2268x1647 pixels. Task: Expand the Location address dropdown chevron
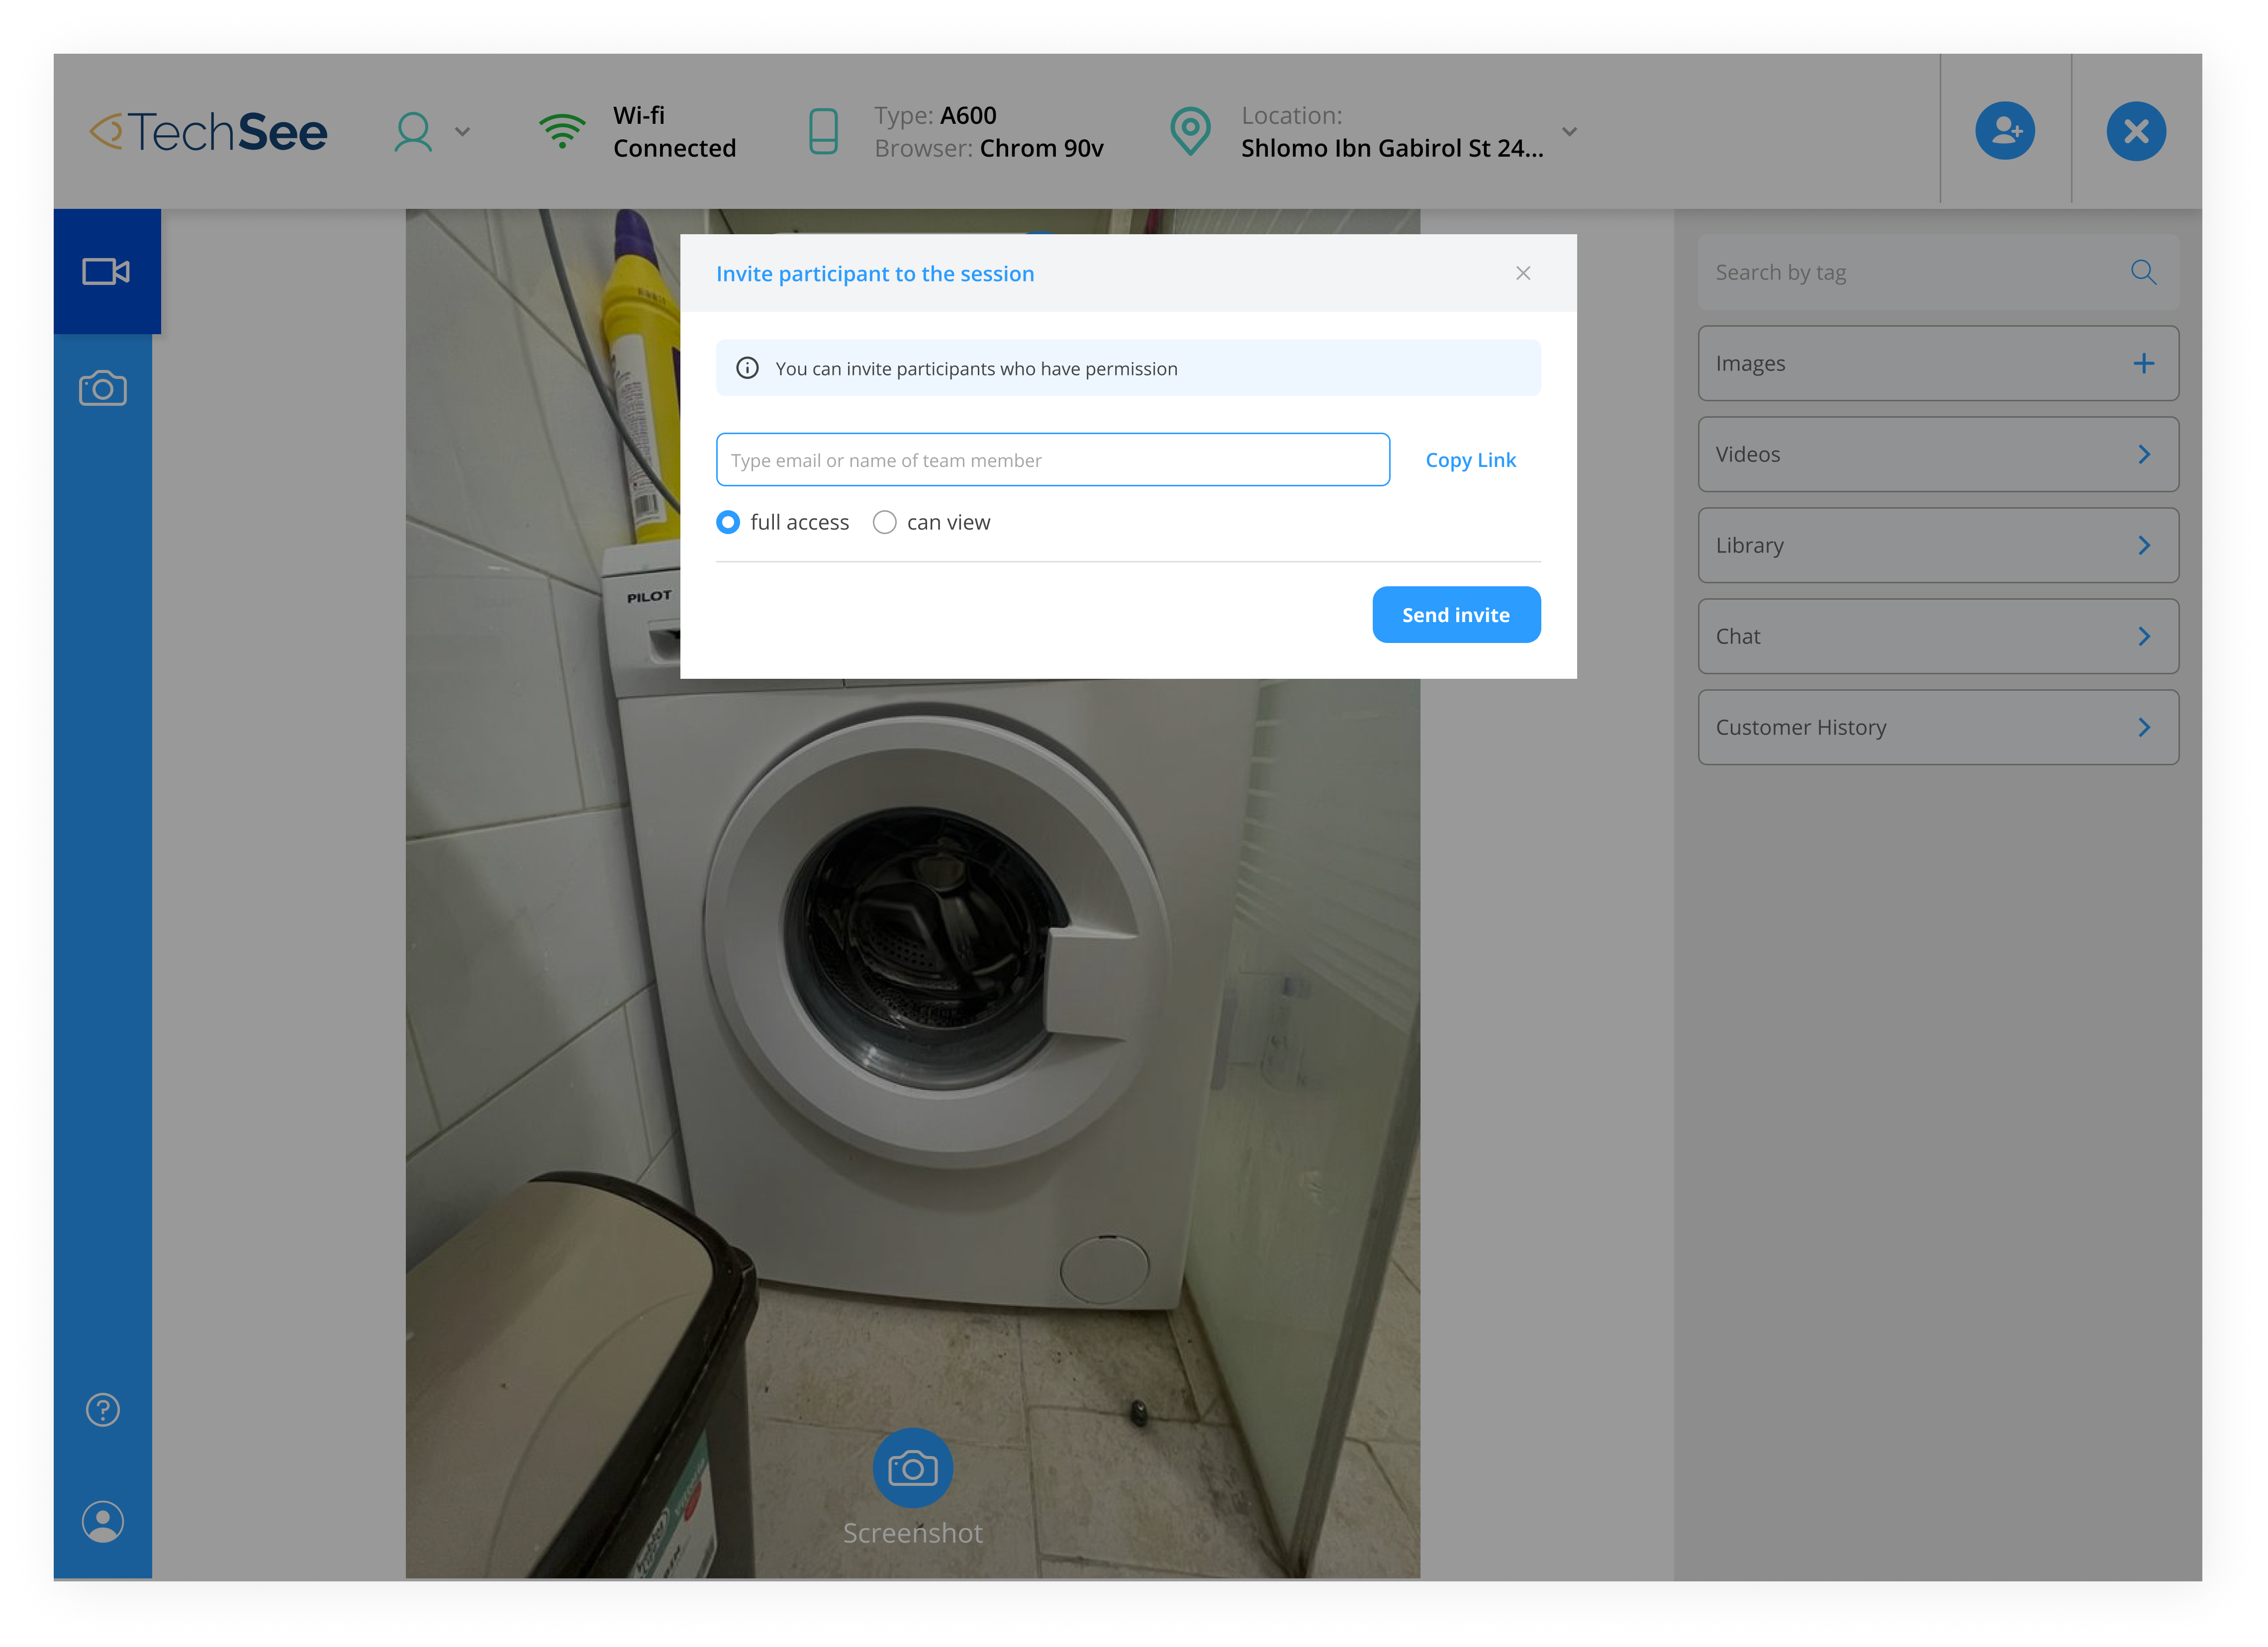point(1569,132)
